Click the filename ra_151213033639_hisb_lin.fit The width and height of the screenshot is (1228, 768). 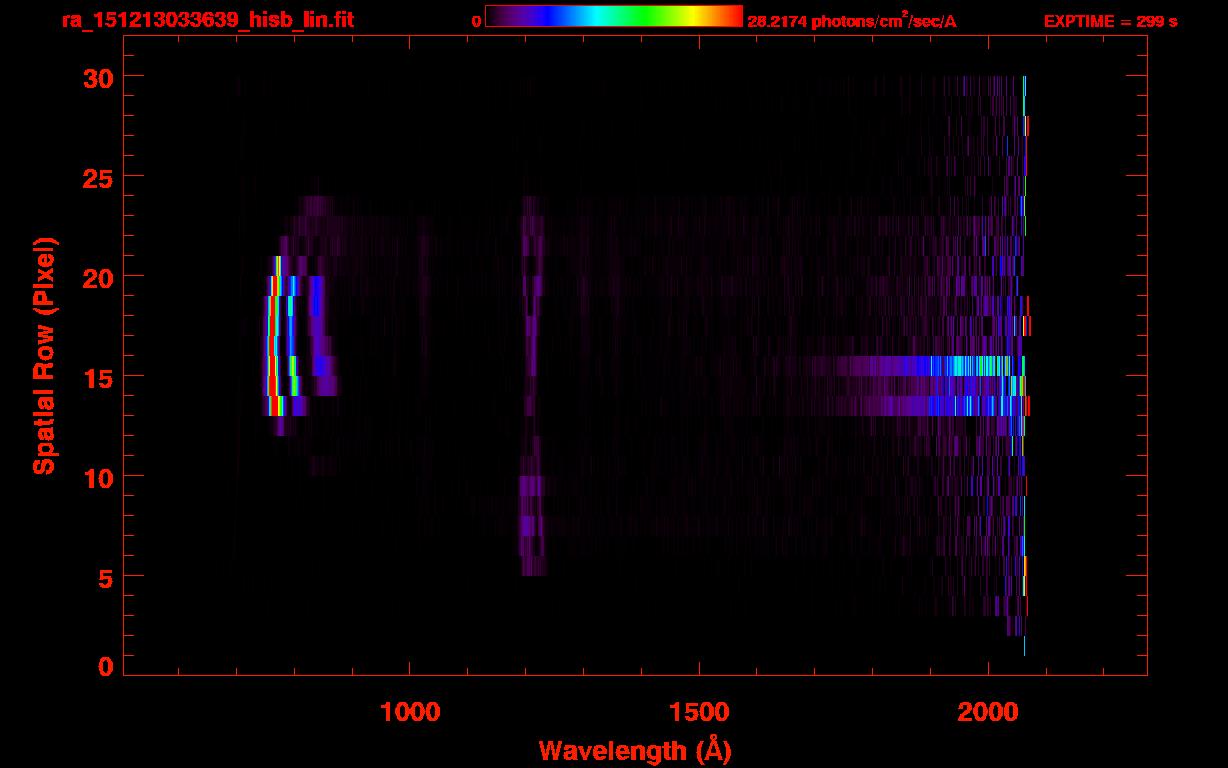pos(207,19)
